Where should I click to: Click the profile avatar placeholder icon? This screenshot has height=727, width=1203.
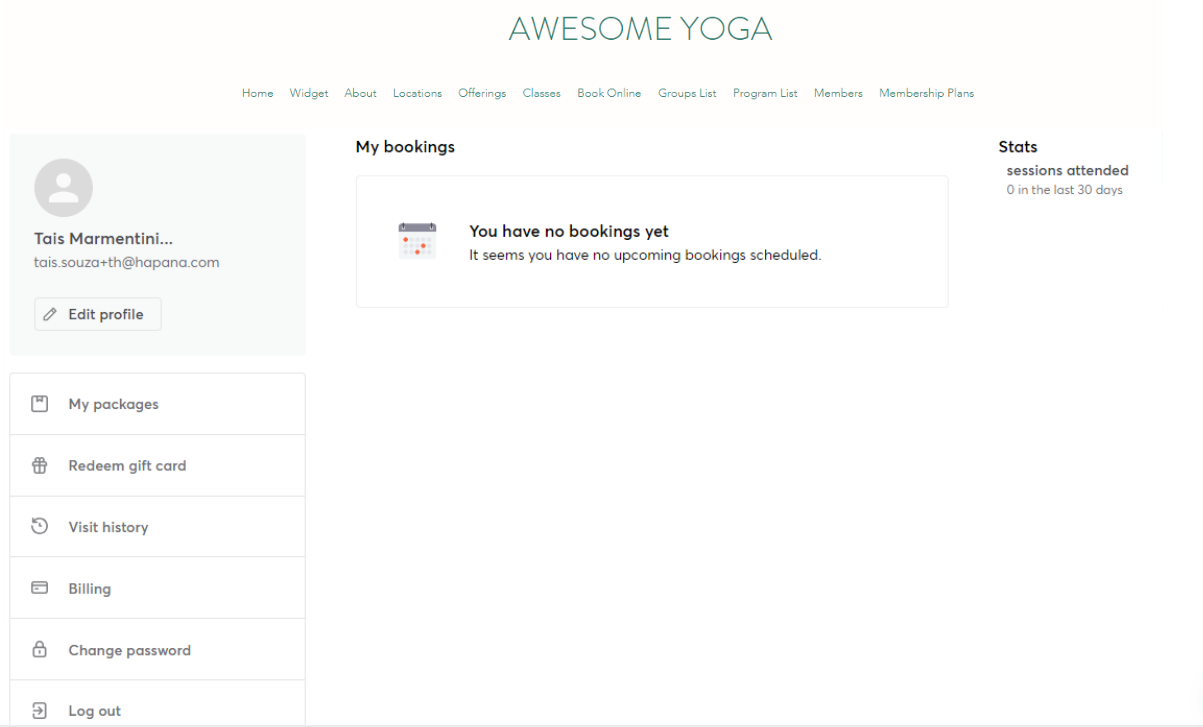[63, 188]
